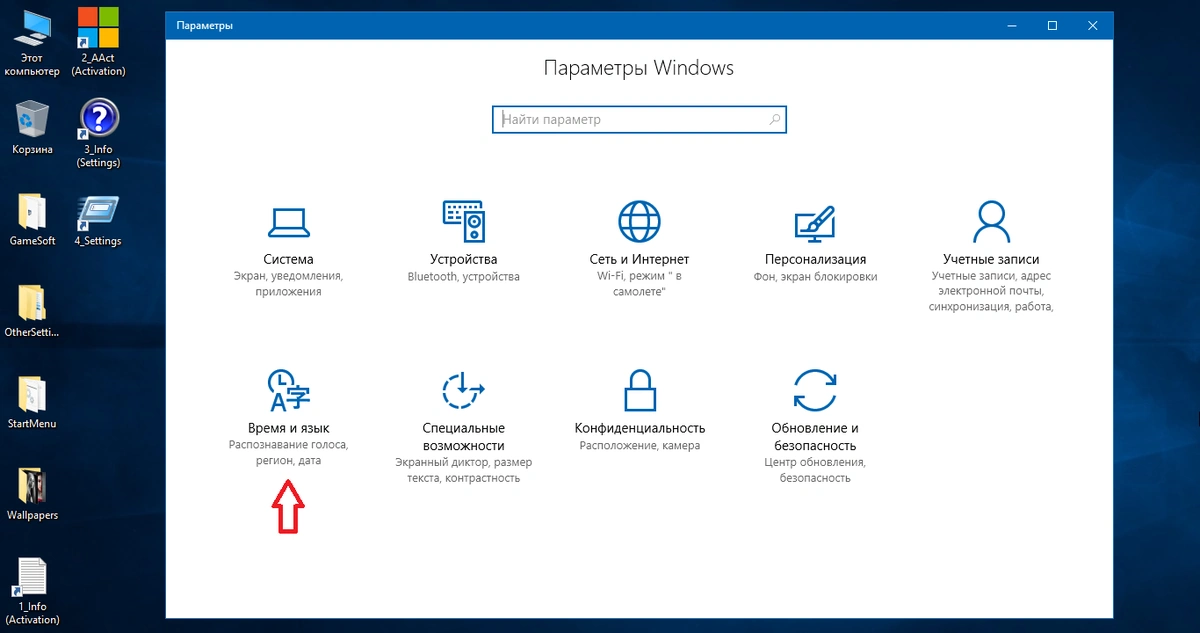Open the Сеть и Интернет globe icon
Screen dimensions: 1200x633
pos(639,221)
